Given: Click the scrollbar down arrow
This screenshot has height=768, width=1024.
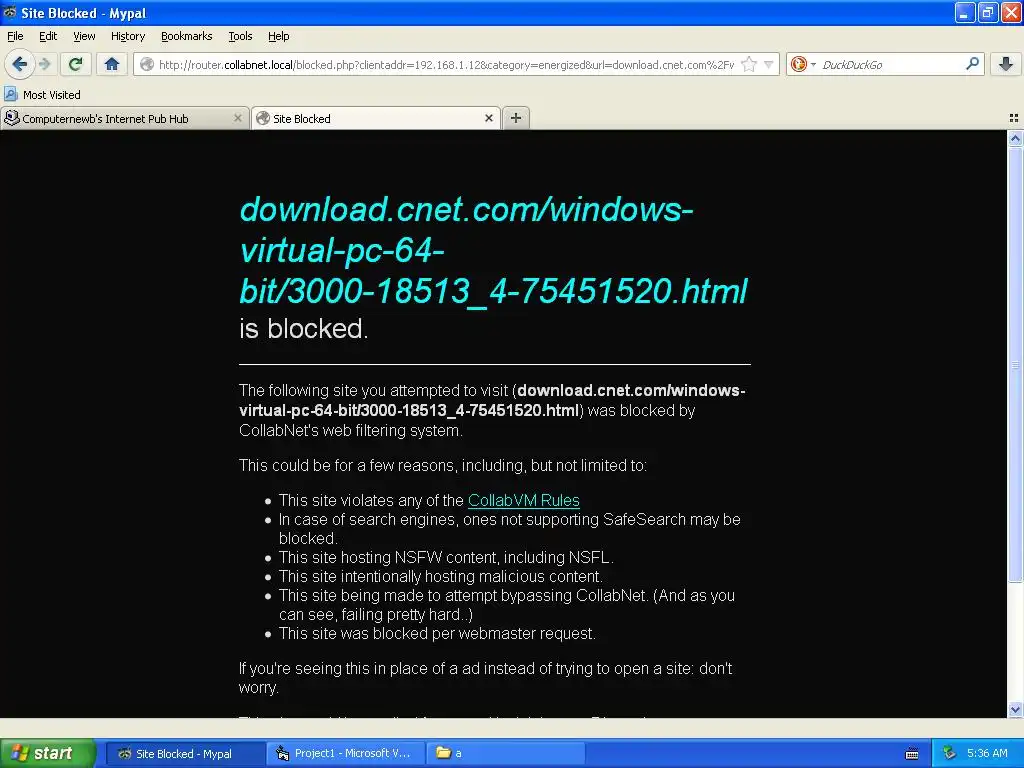Looking at the screenshot, I should [1015, 710].
